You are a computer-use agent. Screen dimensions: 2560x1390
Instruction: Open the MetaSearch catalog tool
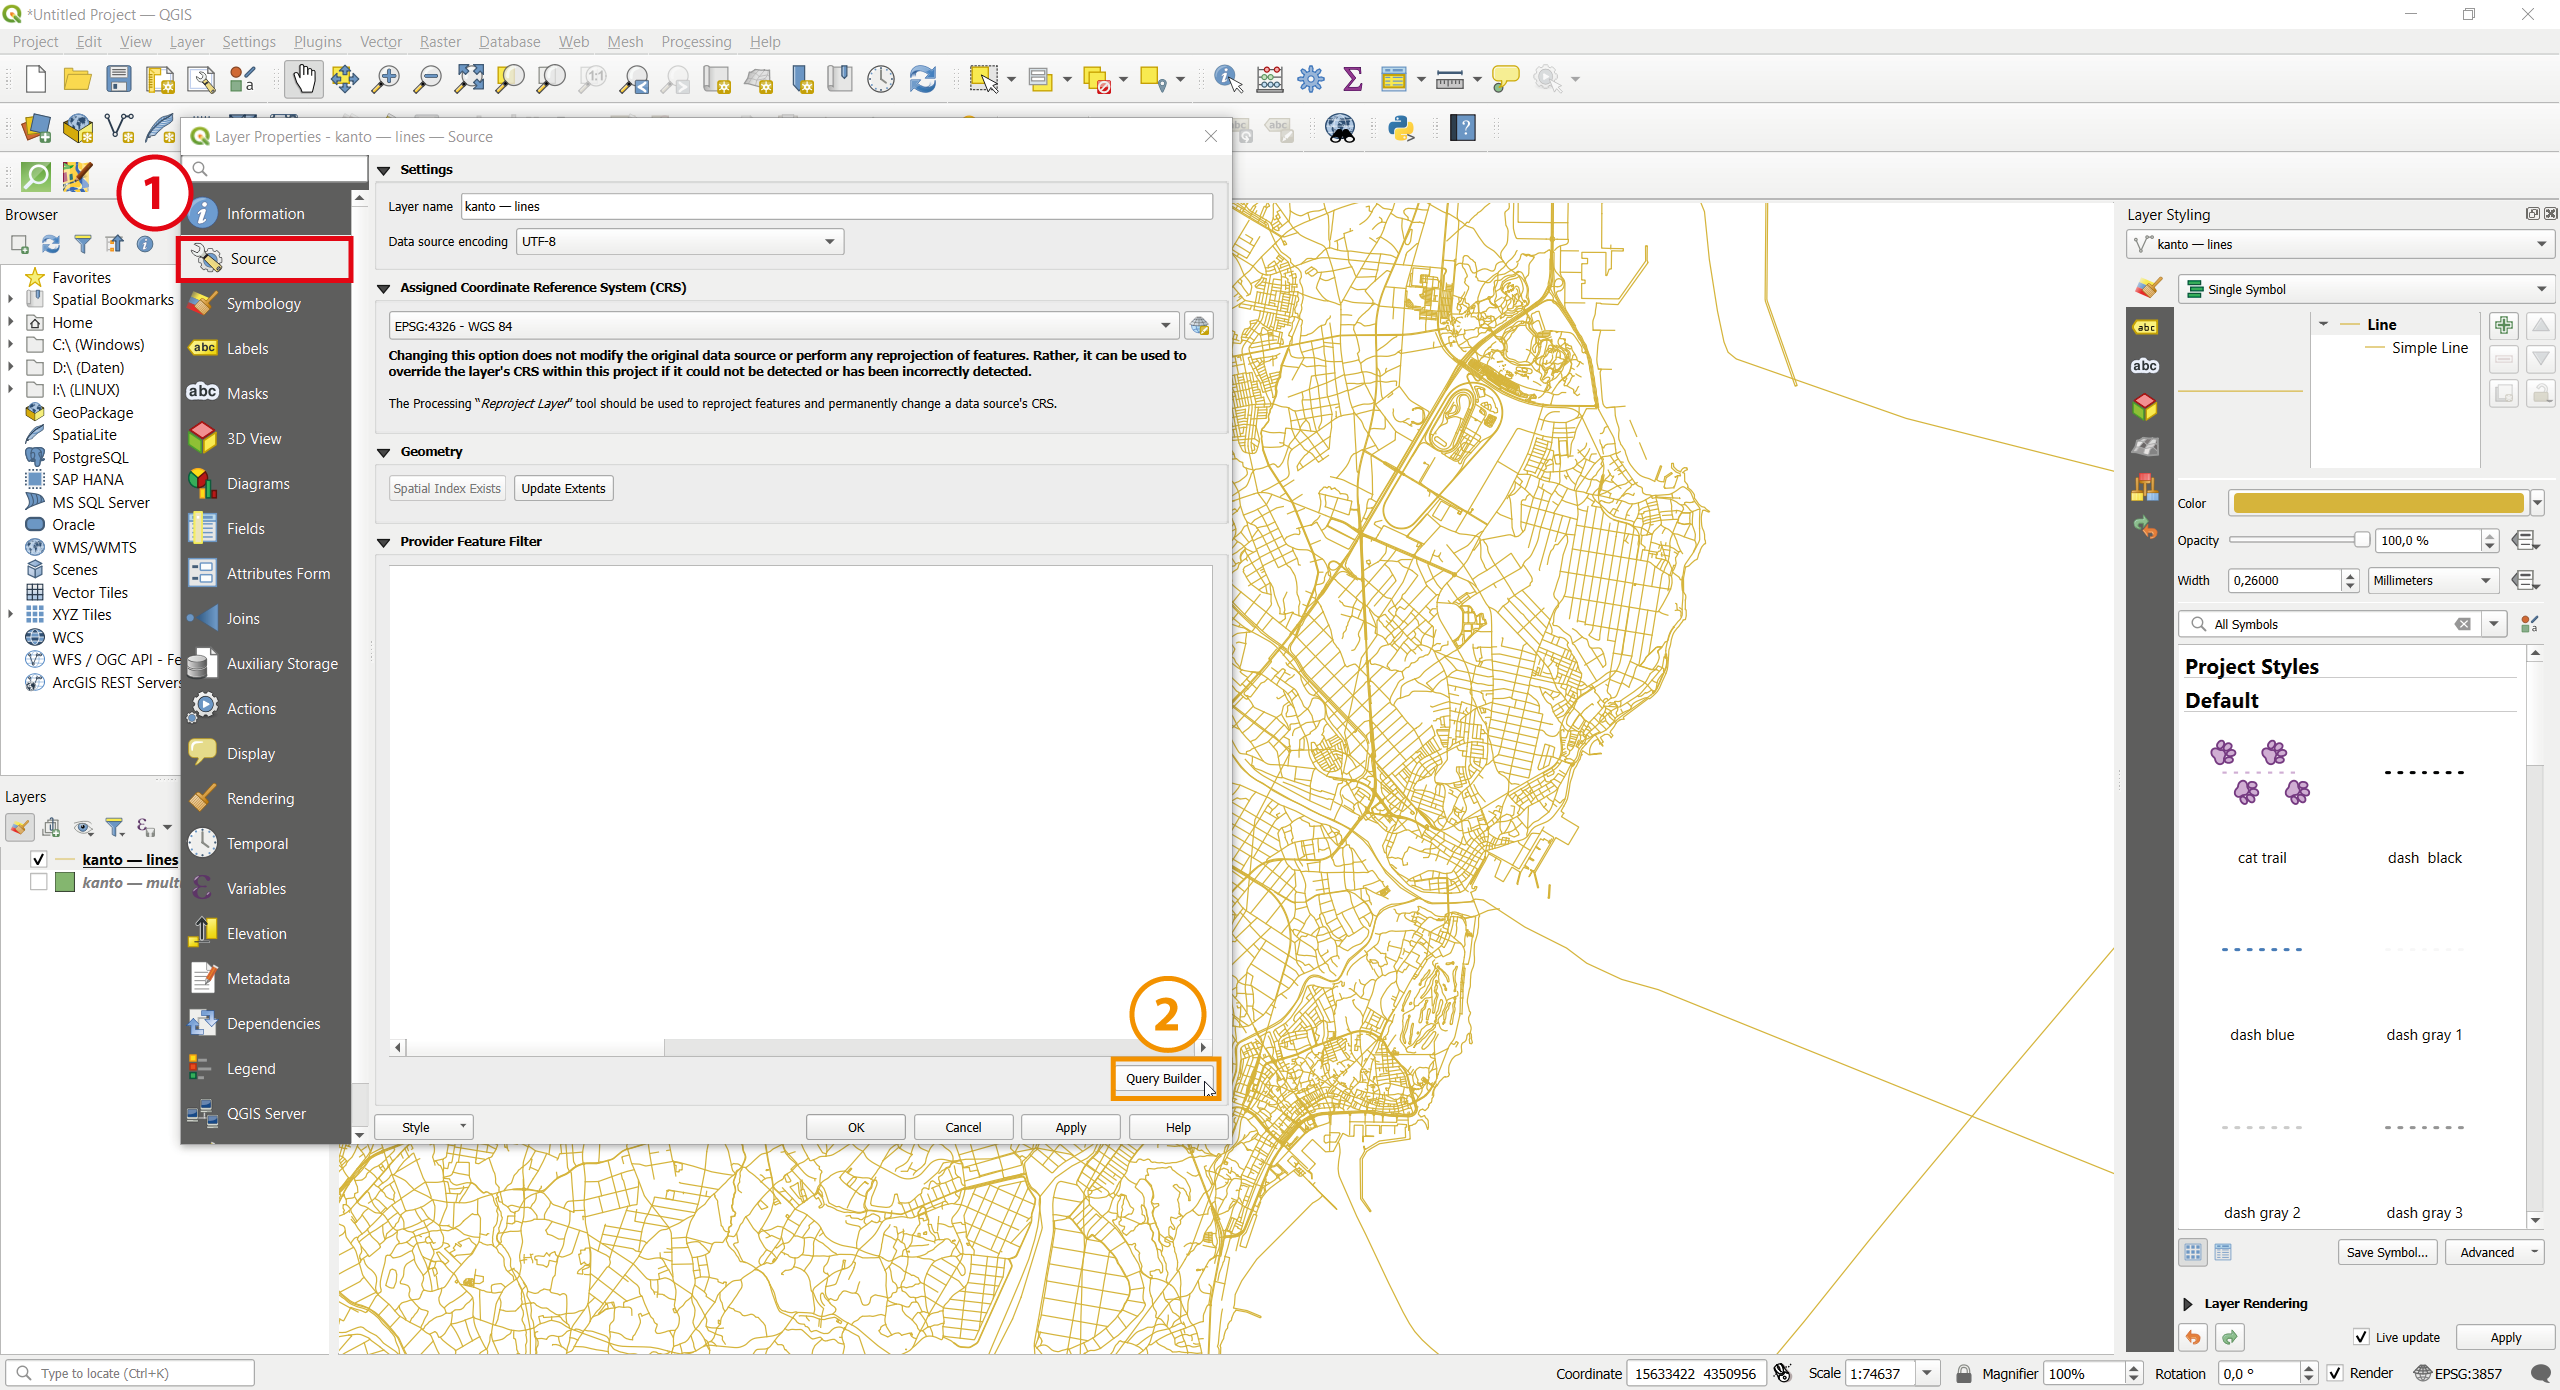pyautogui.click(x=1340, y=128)
